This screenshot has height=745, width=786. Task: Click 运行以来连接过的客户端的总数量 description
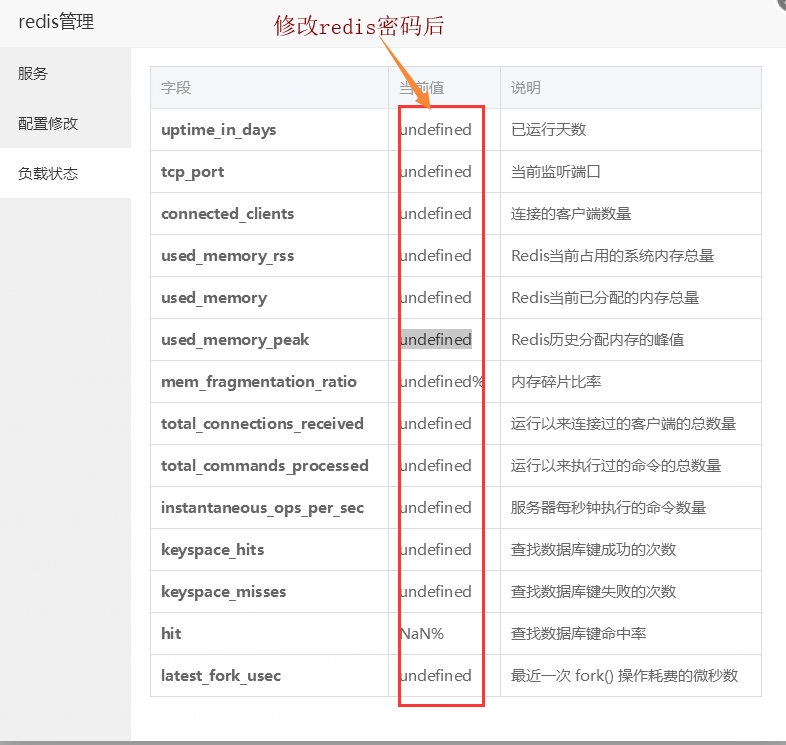(624, 424)
